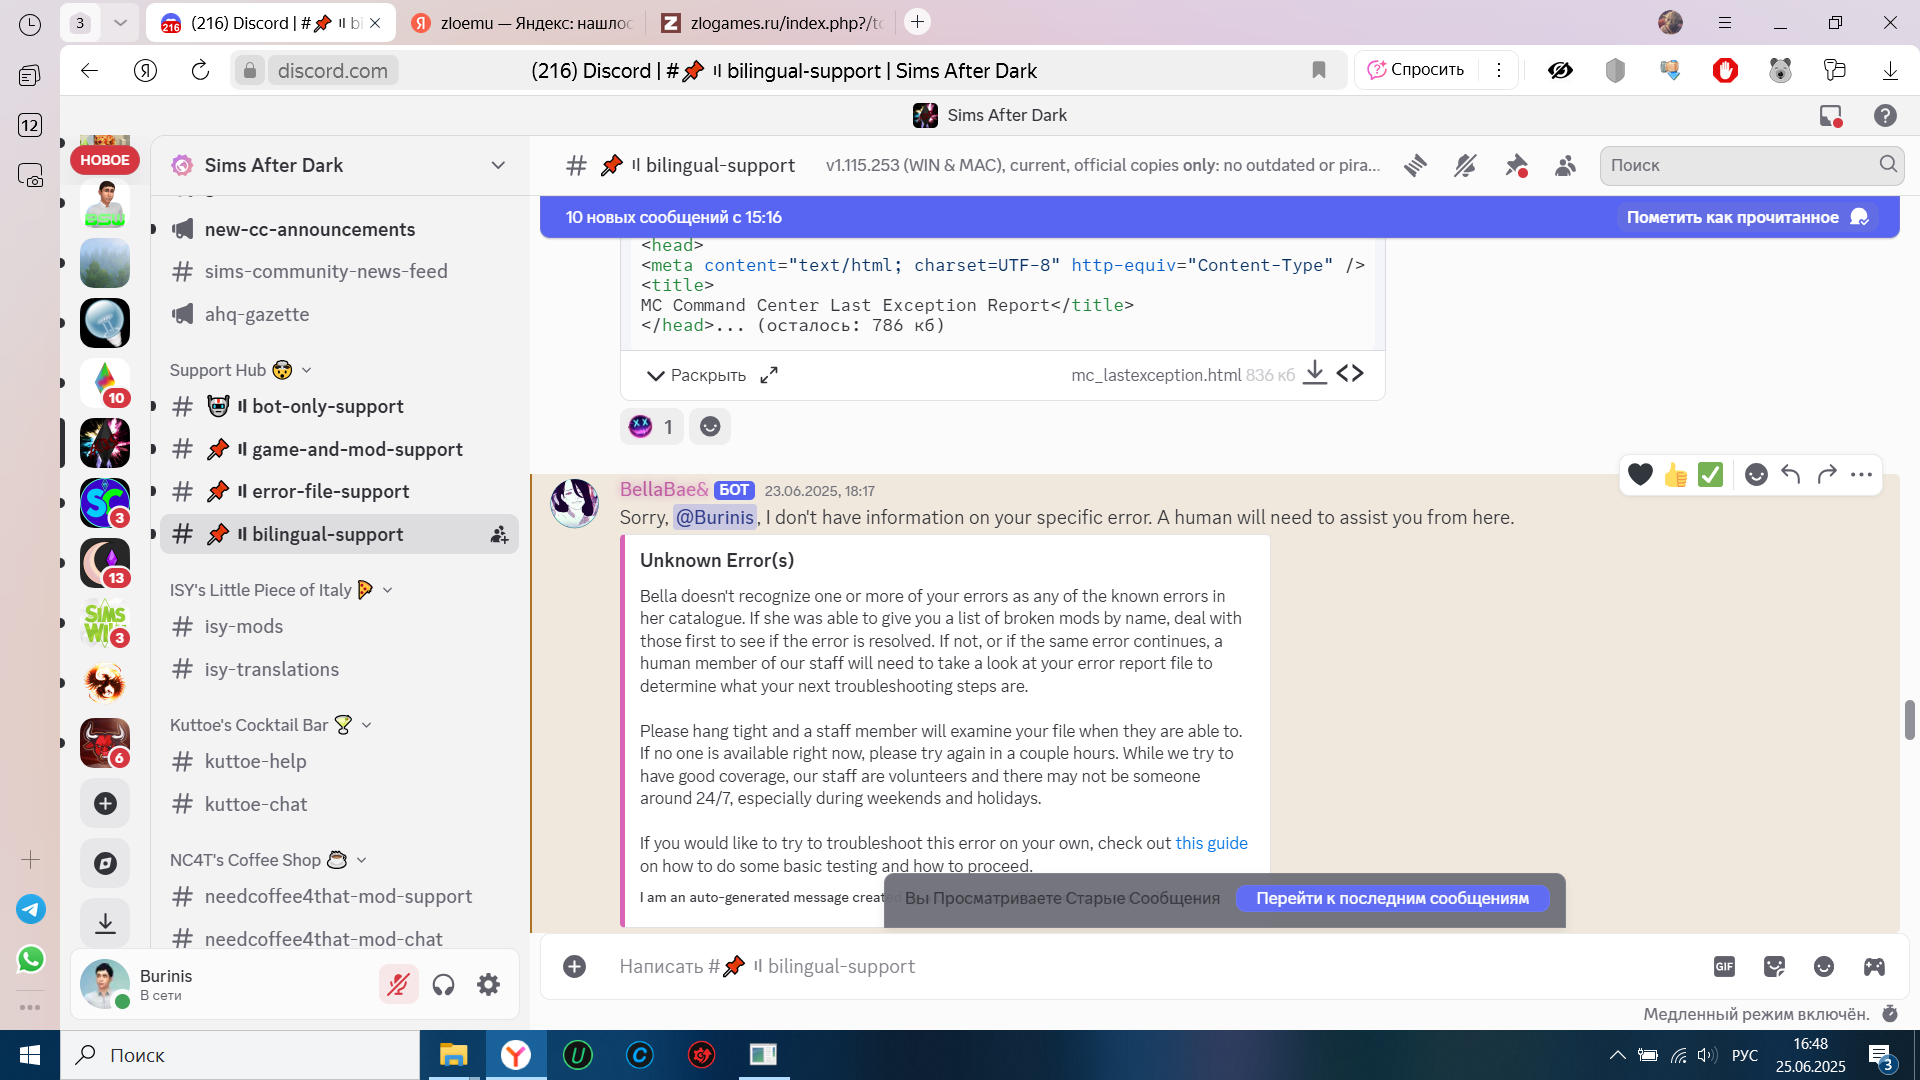1920x1080 pixels.
Task: Add reaction to the attachment message
Action: [x=710, y=427]
